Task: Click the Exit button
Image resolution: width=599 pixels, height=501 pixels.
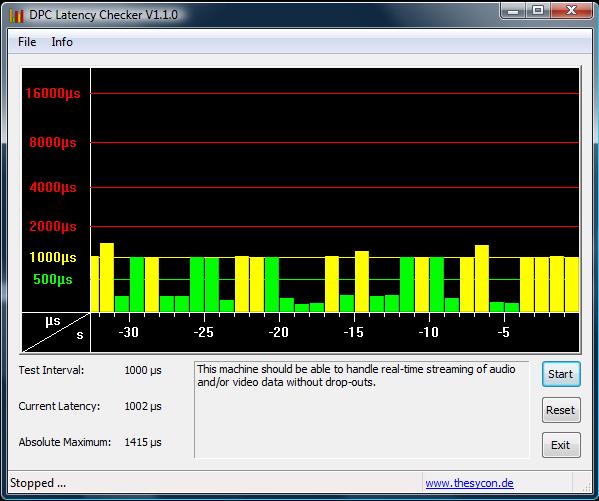Action: 561,445
